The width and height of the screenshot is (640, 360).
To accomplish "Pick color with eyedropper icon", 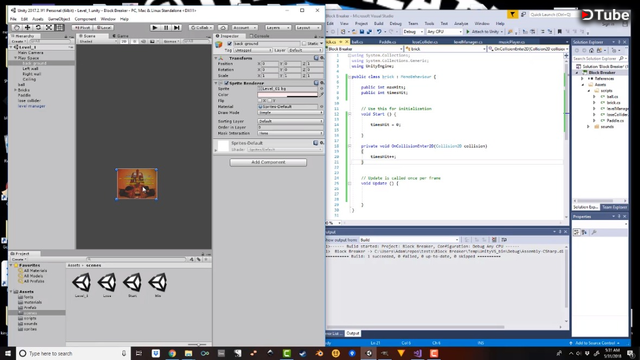I will click(321, 95).
